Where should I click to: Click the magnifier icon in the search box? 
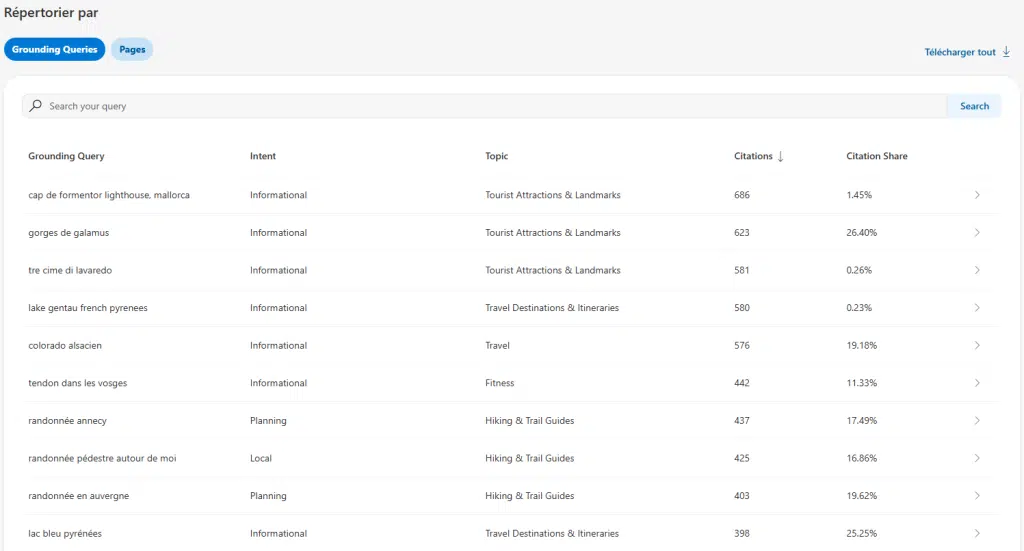click(36, 105)
